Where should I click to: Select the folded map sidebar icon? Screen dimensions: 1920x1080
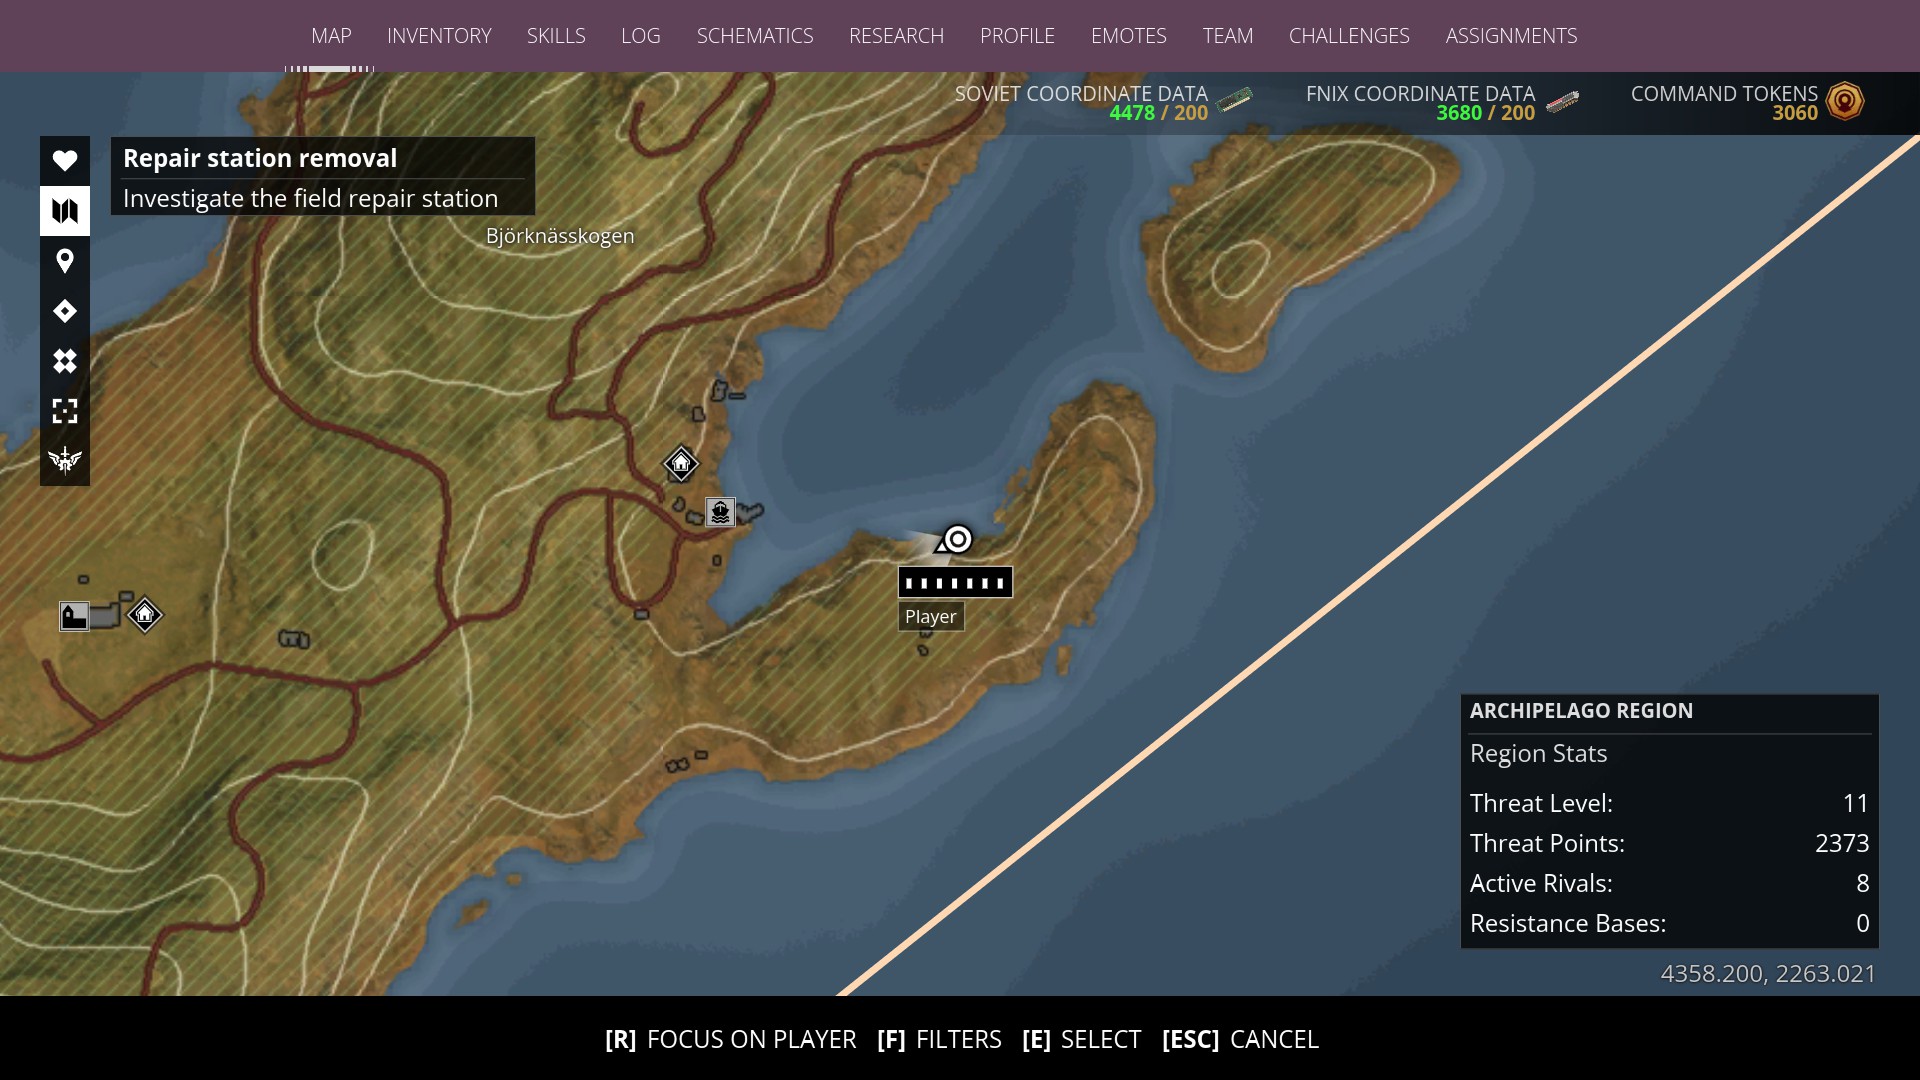tap(65, 211)
